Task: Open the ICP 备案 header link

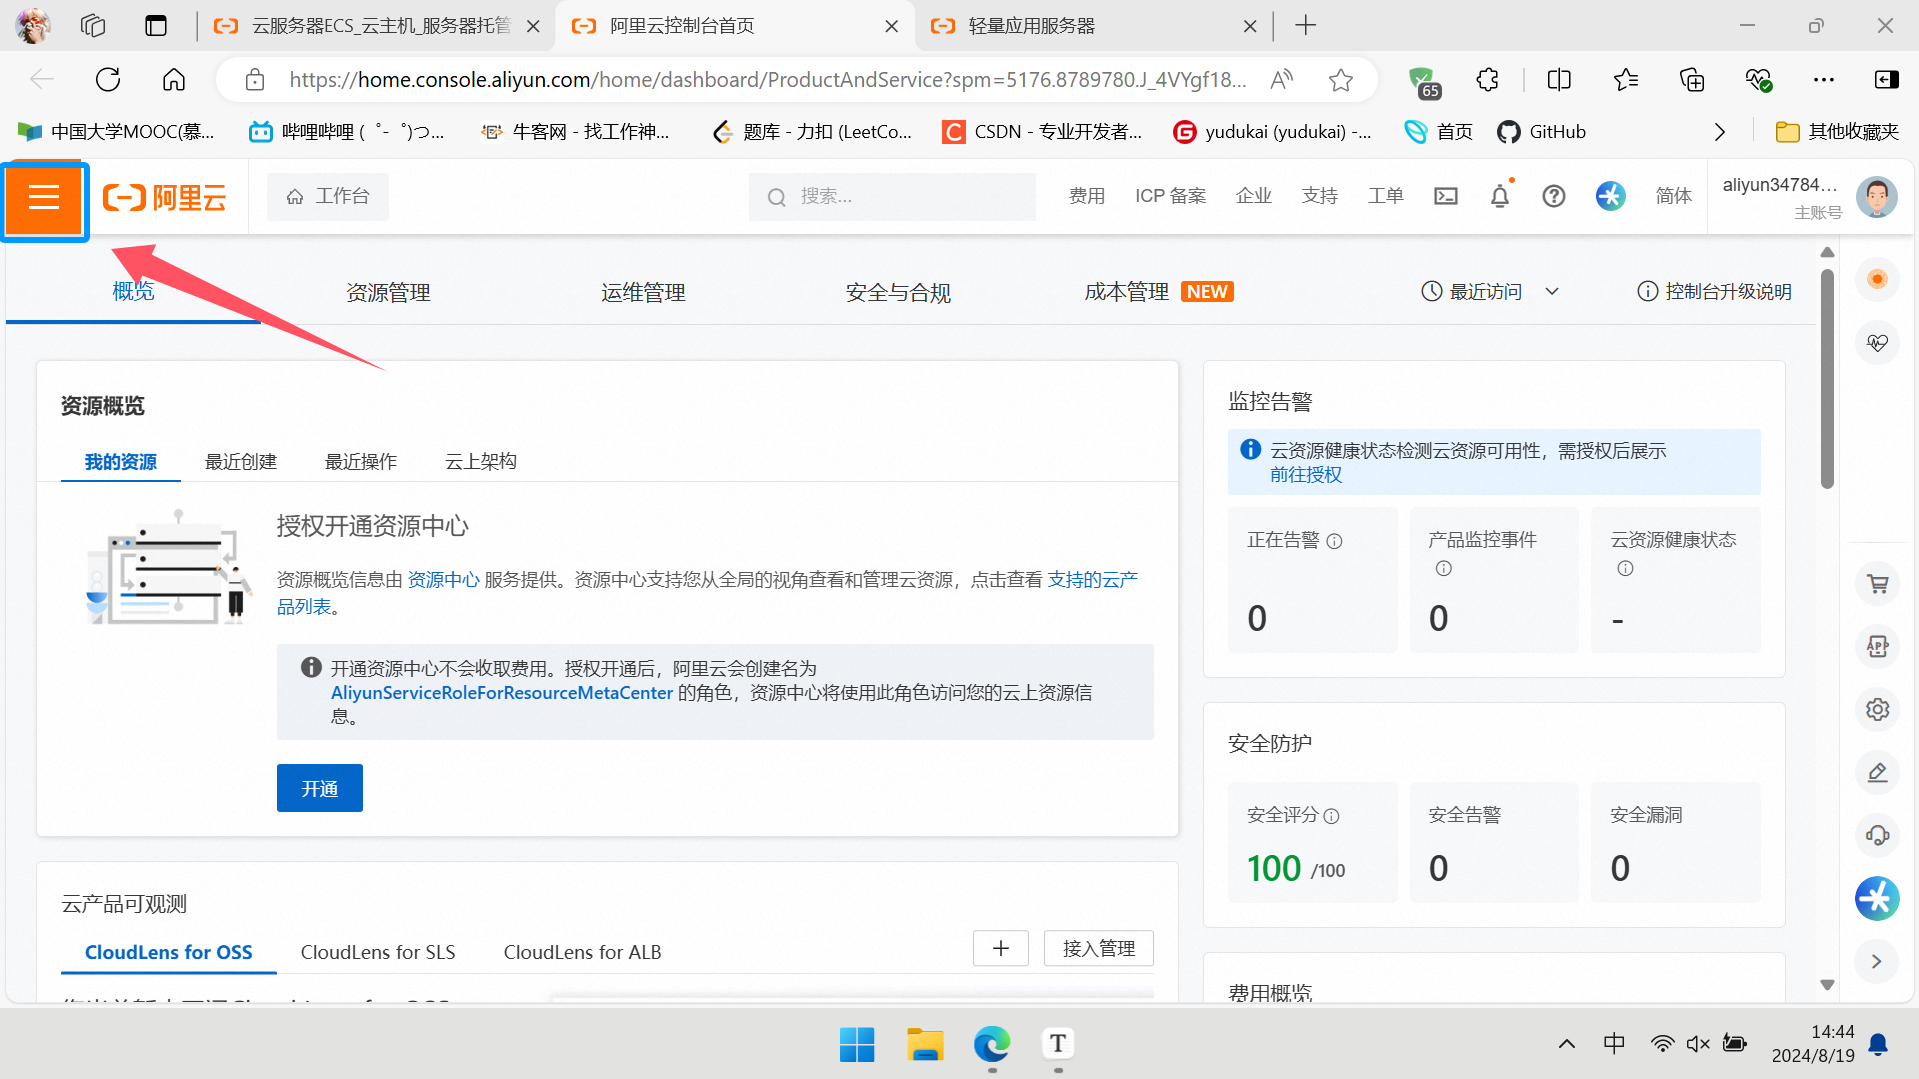Action: click(x=1171, y=196)
